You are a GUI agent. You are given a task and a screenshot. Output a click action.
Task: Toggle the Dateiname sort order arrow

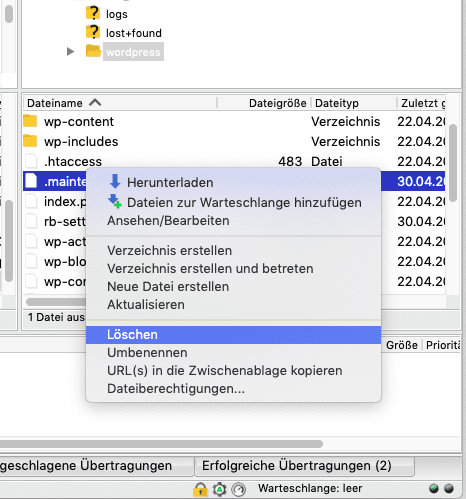pos(95,102)
